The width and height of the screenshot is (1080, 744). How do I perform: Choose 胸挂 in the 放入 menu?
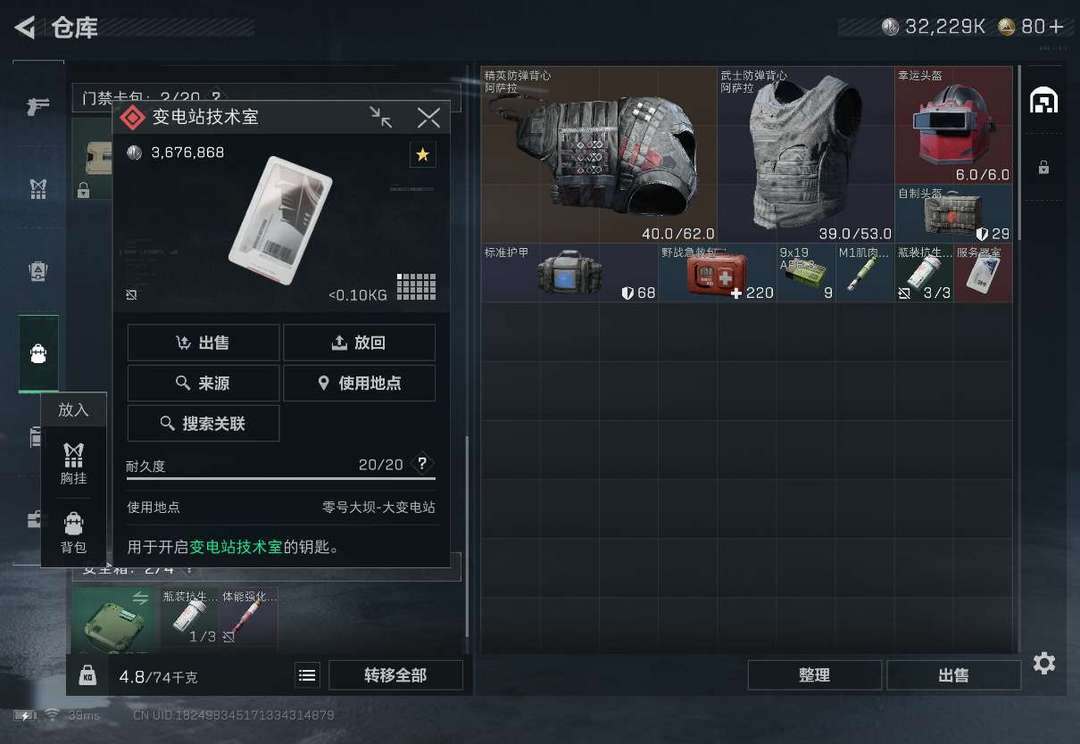pos(74,464)
